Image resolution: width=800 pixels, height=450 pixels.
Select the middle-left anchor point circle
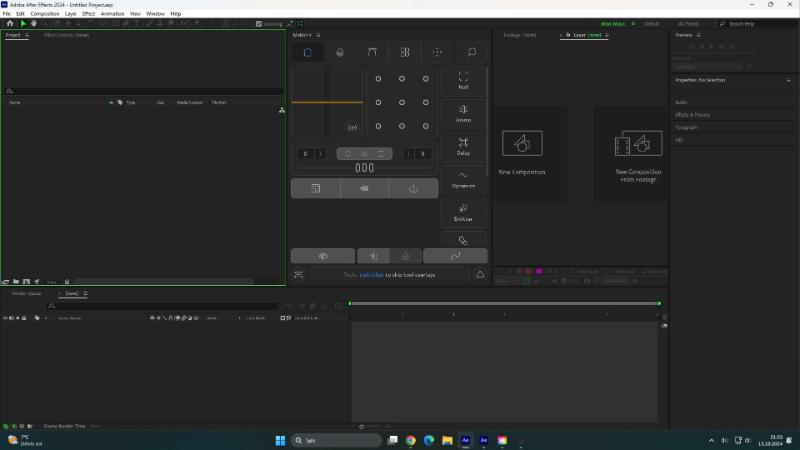click(x=378, y=103)
